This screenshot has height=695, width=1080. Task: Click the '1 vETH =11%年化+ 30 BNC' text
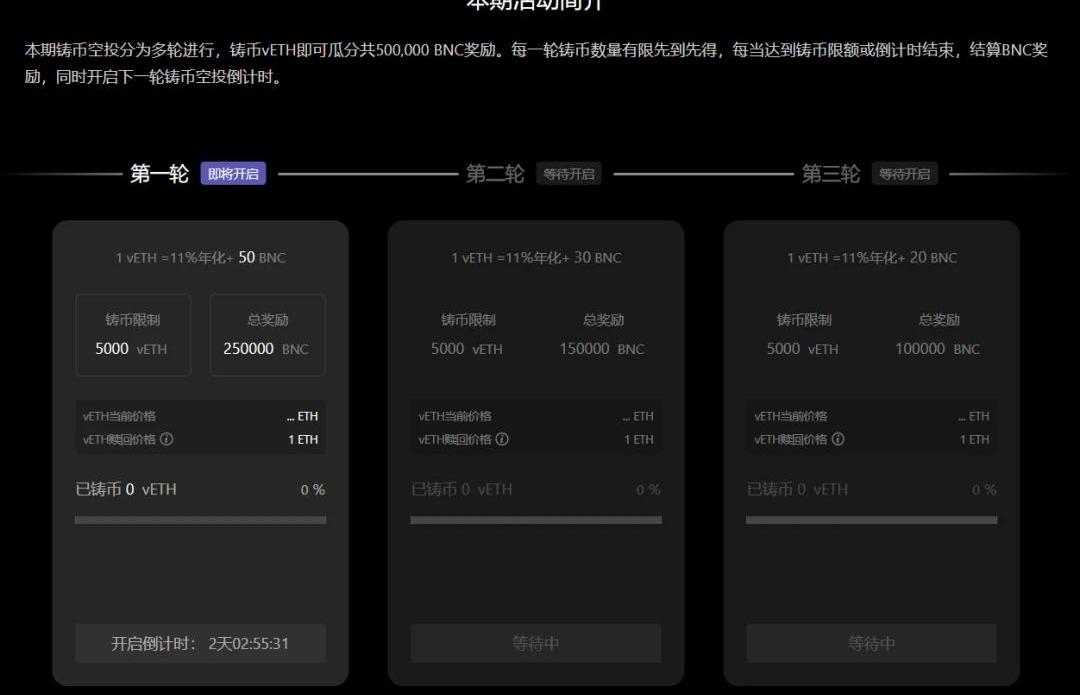coord(536,258)
